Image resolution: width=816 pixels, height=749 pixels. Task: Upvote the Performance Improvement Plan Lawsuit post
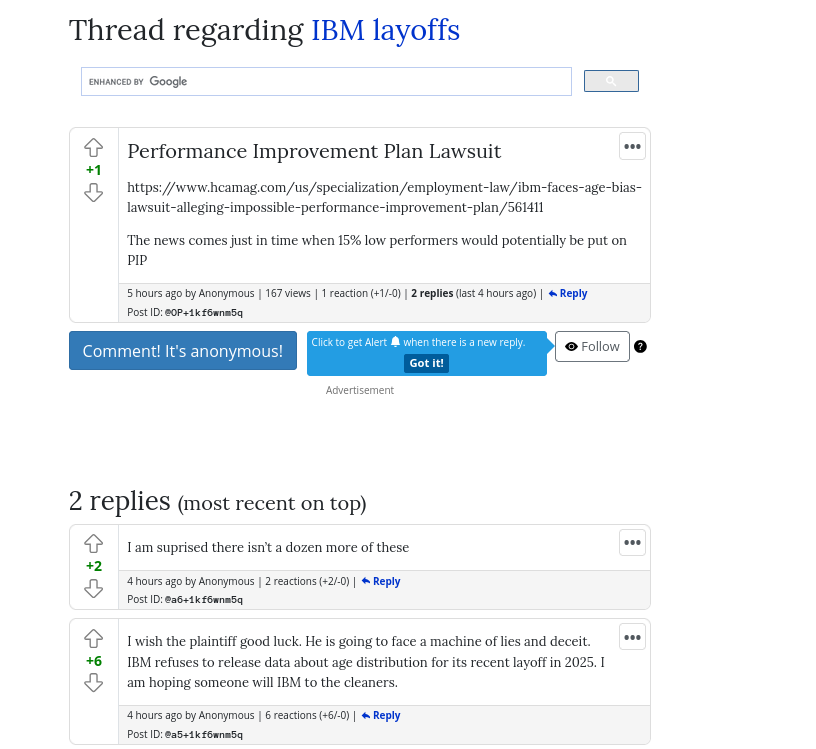(93, 147)
